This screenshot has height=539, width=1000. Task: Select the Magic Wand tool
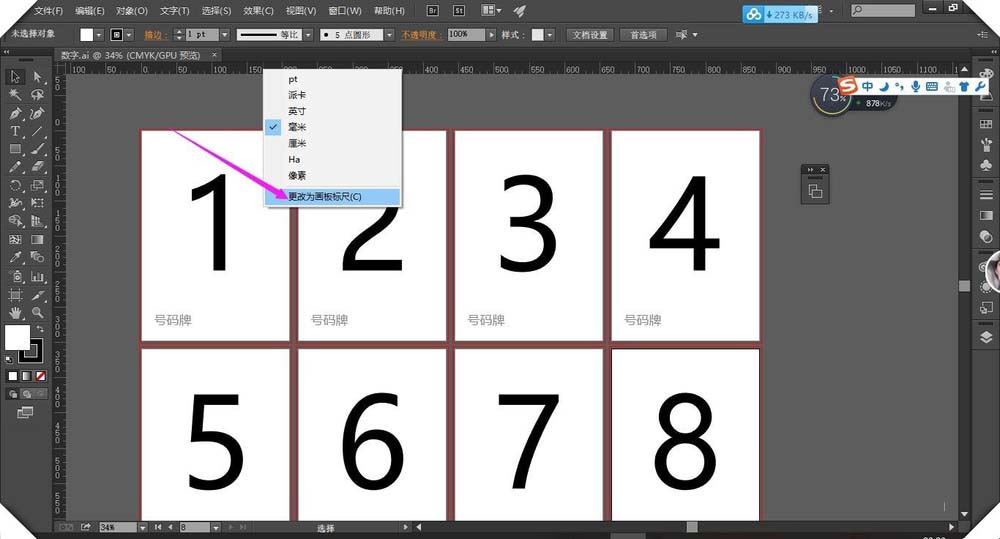15,95
